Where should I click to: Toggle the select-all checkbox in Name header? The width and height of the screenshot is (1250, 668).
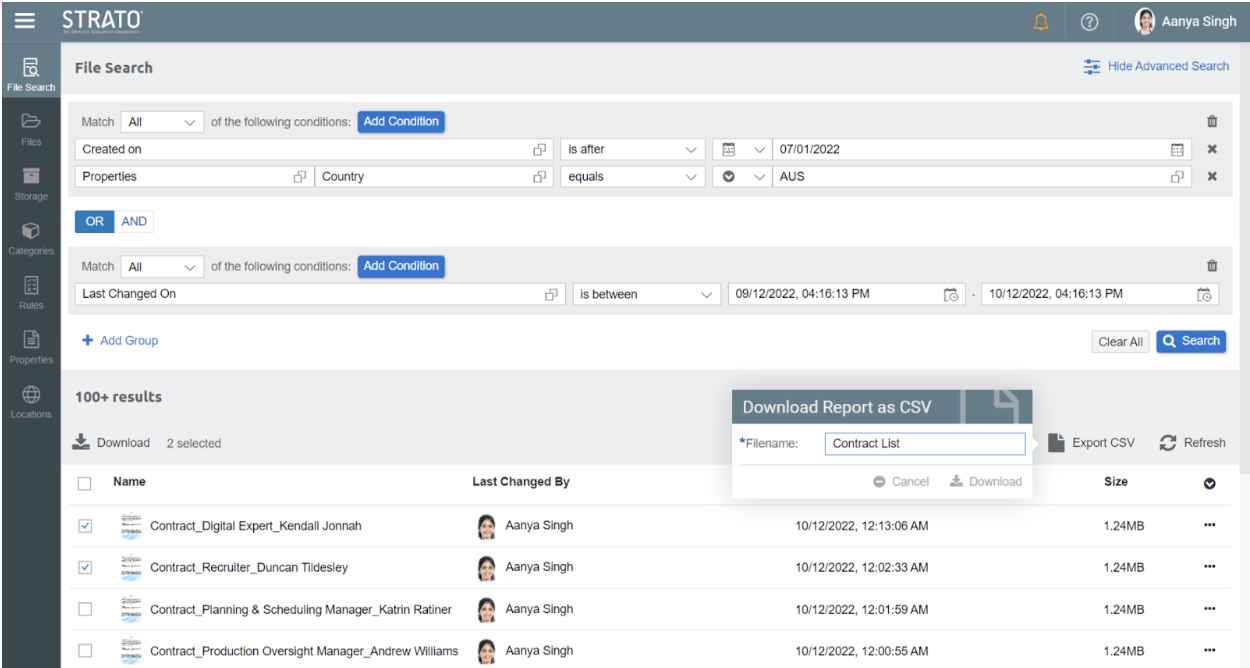tap(85, 483)
